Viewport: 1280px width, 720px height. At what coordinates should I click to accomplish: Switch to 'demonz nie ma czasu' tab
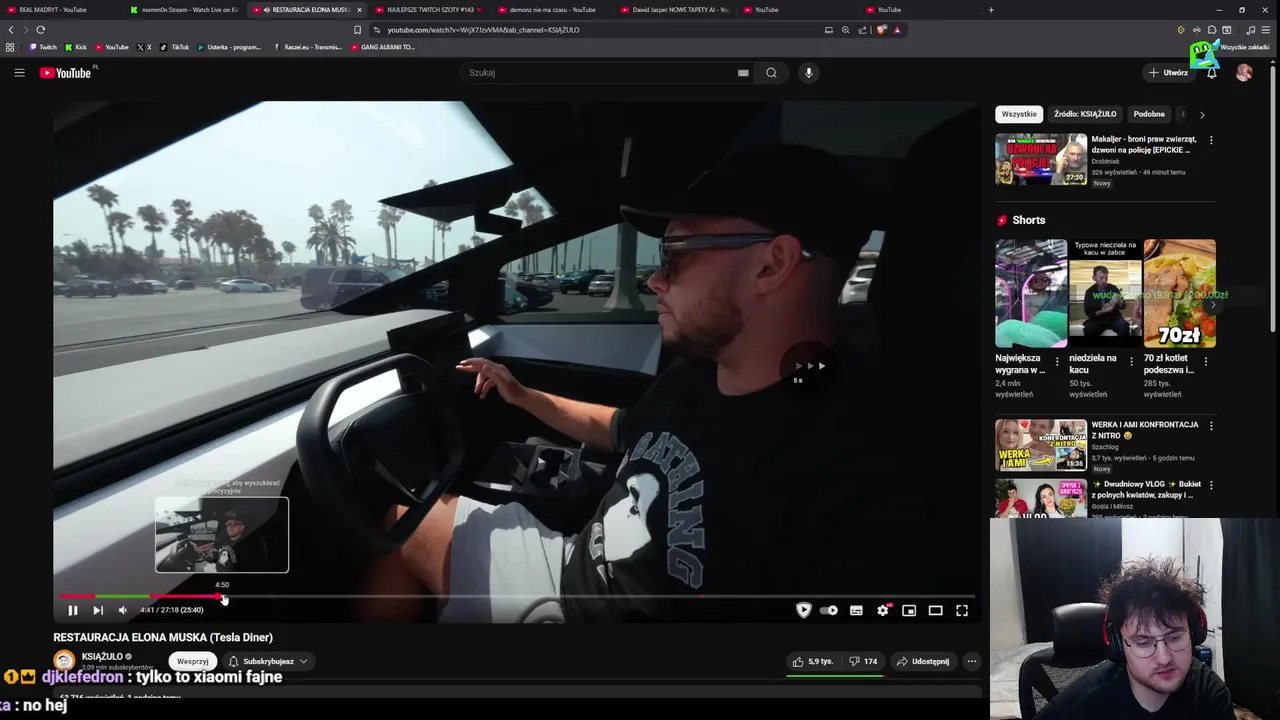(550, 10)
